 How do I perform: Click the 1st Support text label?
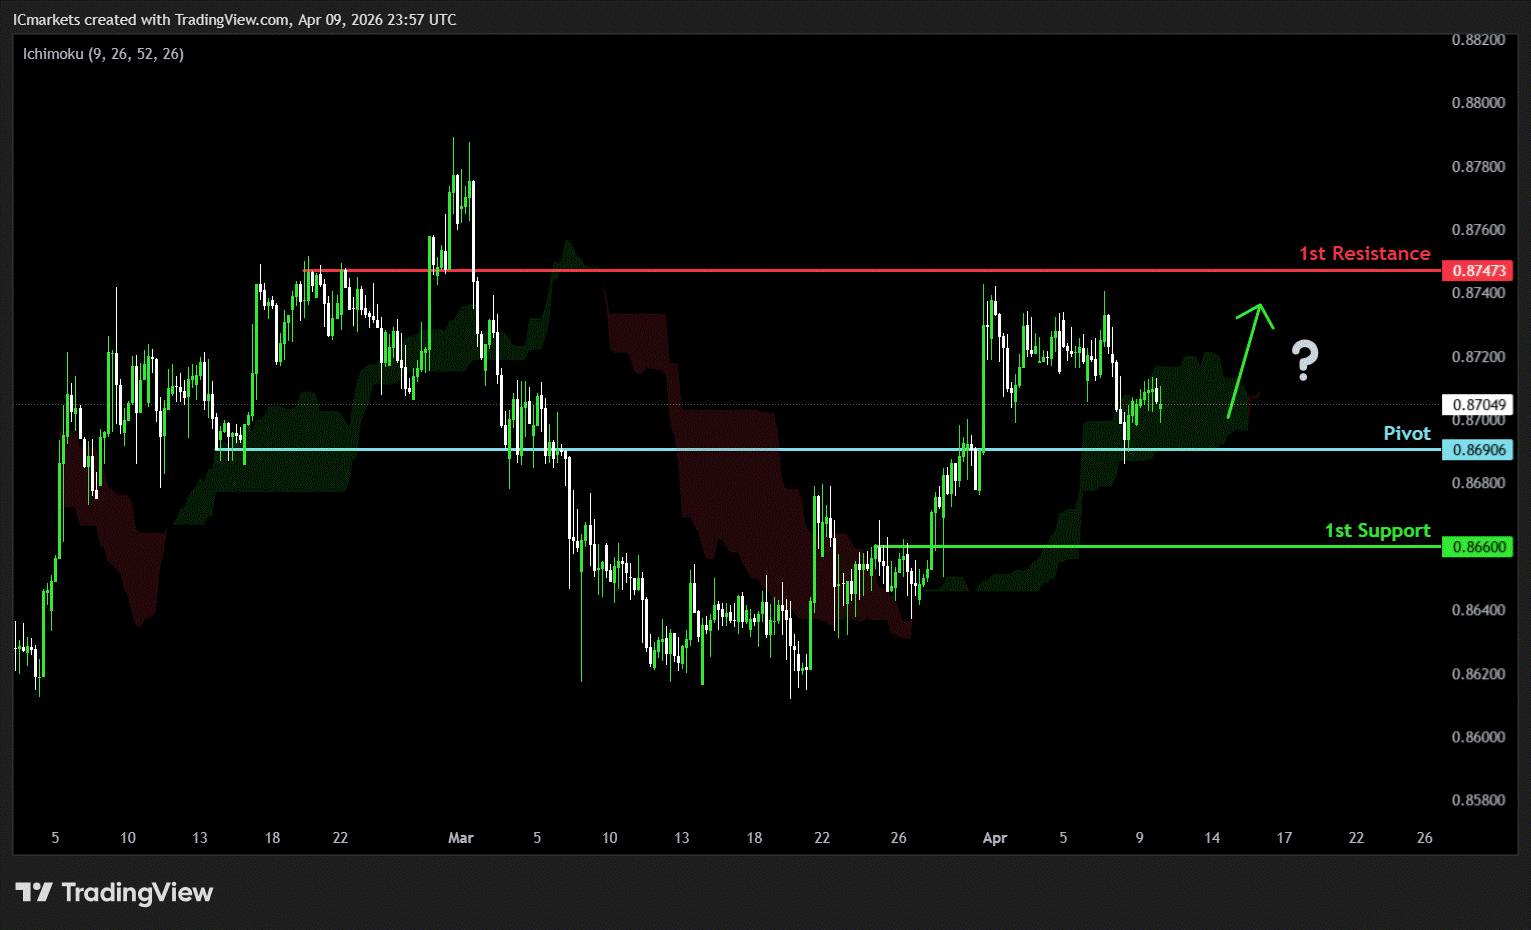coord(1377,531)
